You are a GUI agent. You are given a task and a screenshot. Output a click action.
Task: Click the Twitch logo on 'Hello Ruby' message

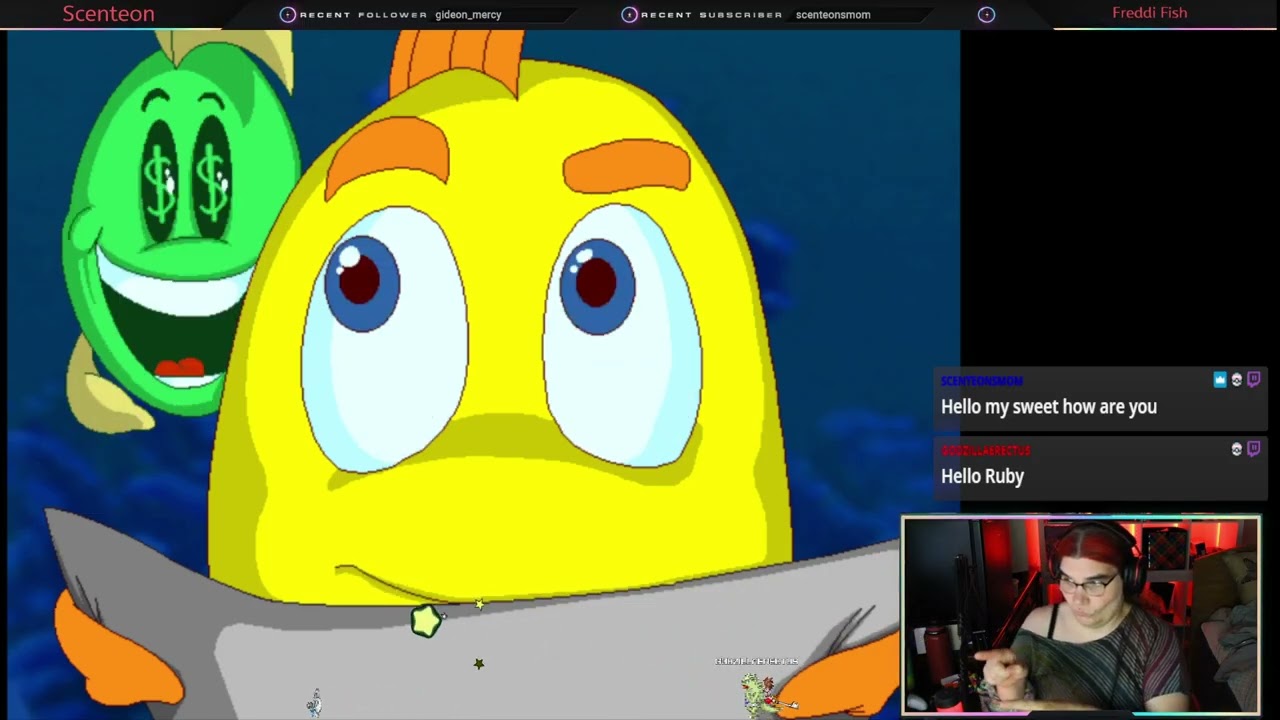pyautogui.click(x=1253, y=450)
